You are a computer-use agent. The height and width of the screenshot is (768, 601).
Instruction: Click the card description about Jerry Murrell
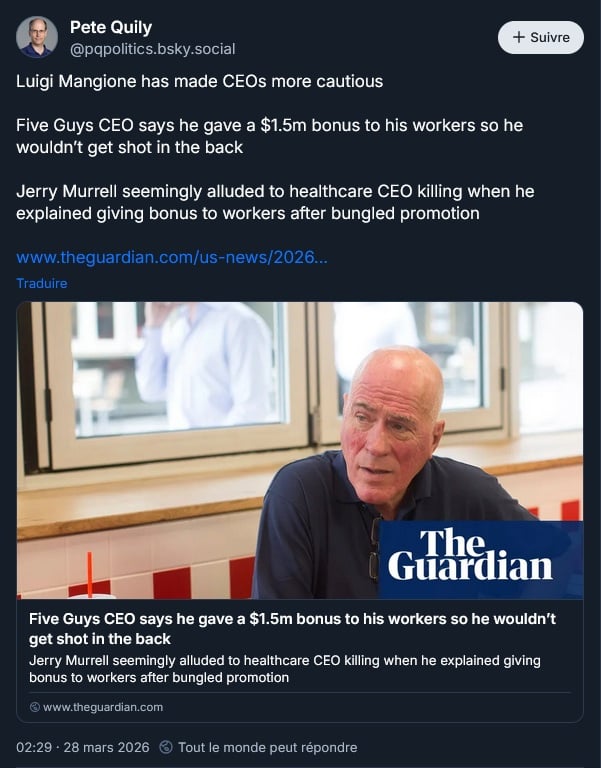pyautogui.click(x=284, y=669)
